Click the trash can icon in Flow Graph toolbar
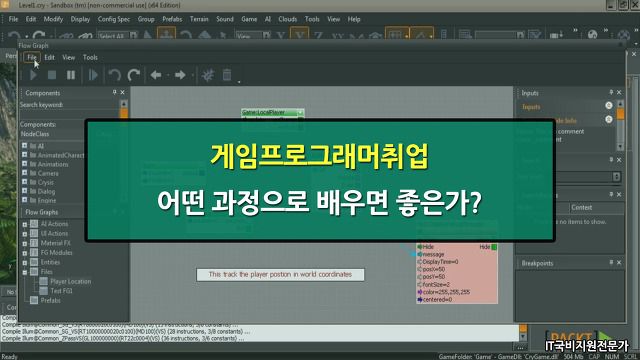Viewport: 640px width, 360px height. [227, 75]
